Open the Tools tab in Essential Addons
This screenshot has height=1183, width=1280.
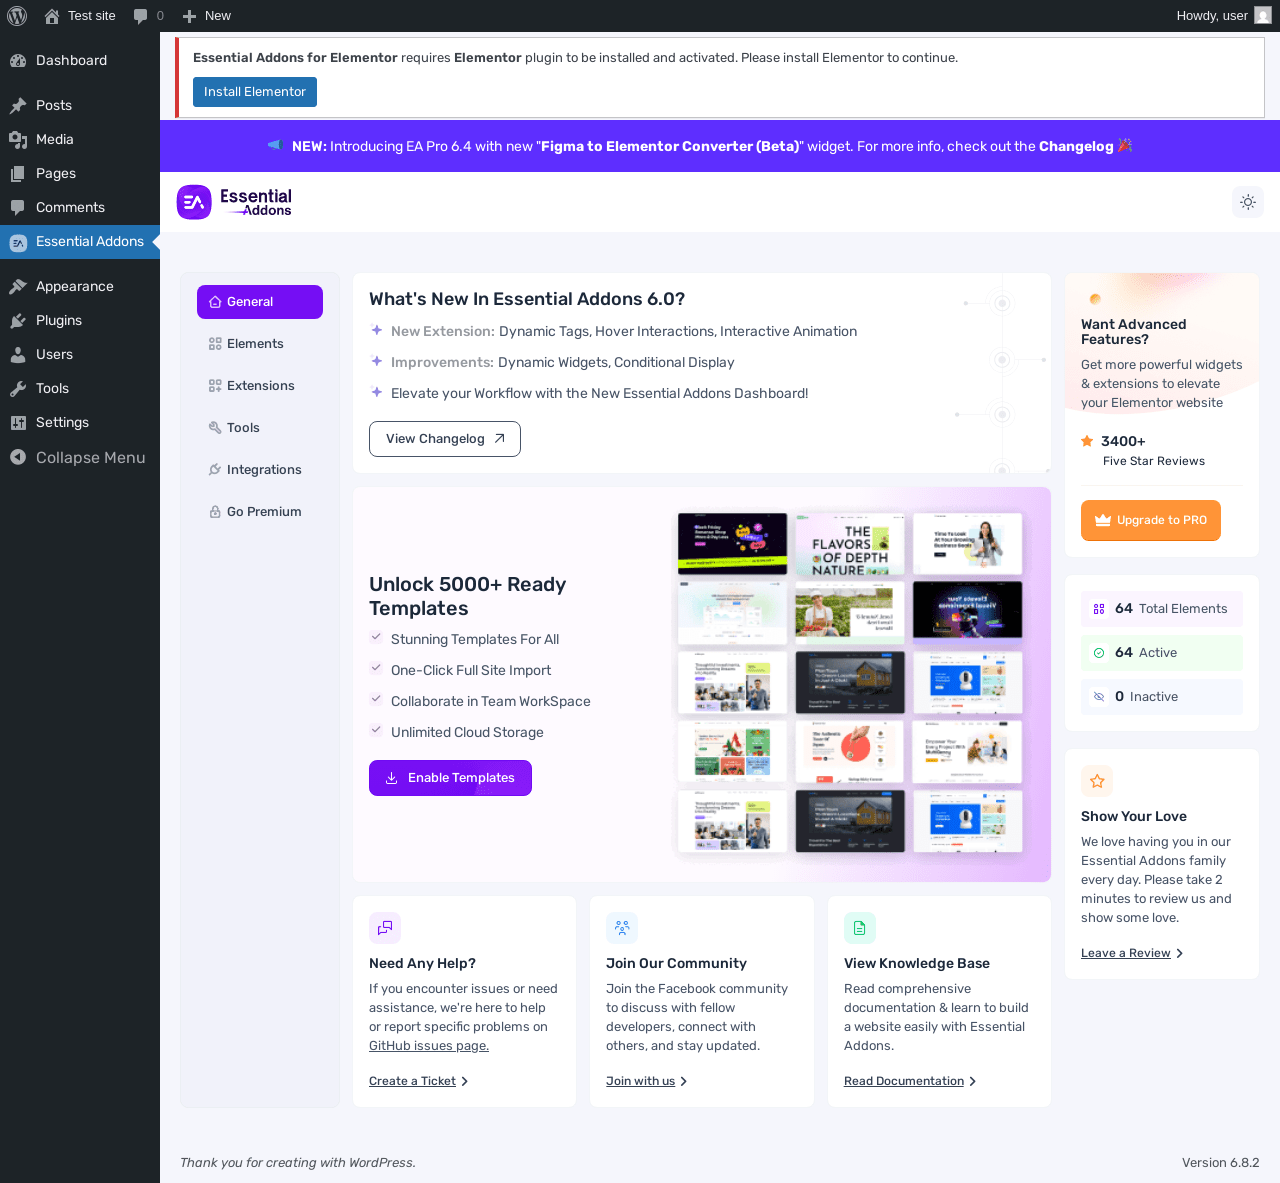click(x=260, y=428)
